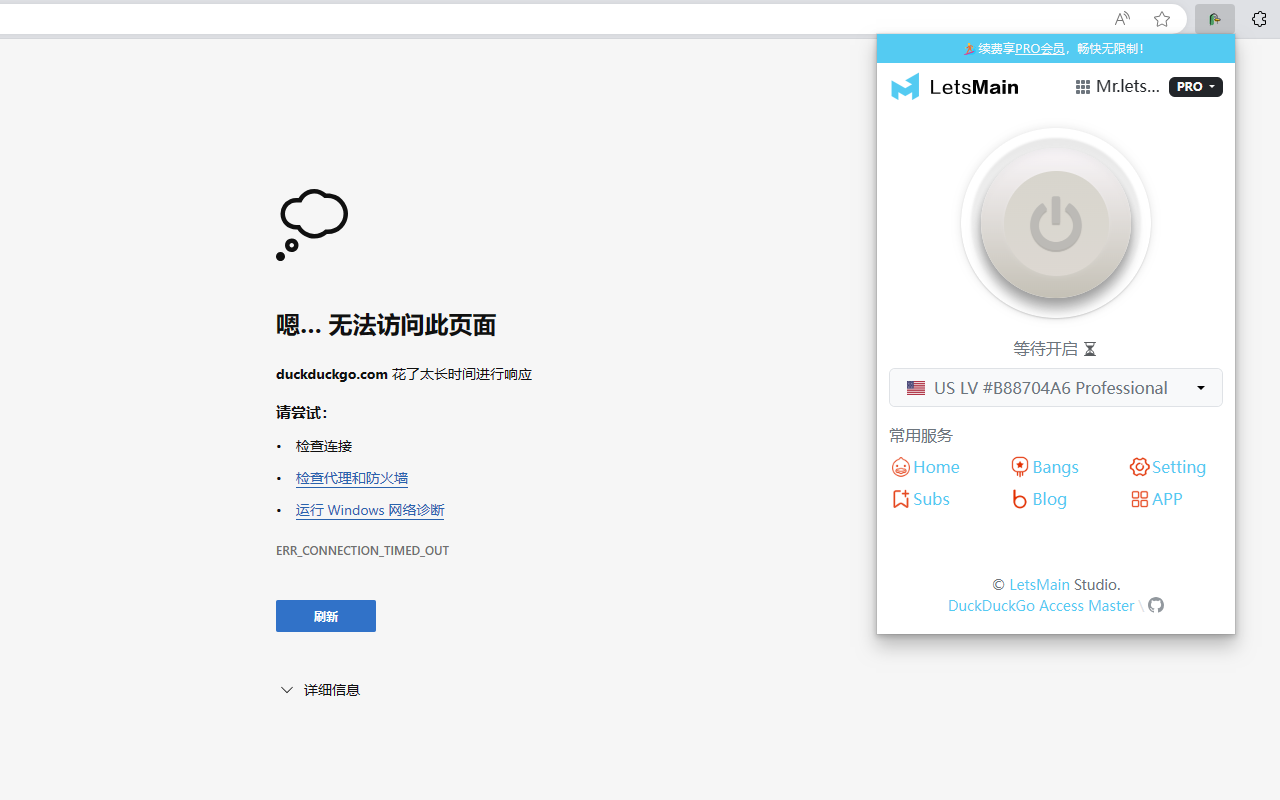This screenshot has height=800, width=1280.
Task: Toggle the large power button on
Action: 1056,223
